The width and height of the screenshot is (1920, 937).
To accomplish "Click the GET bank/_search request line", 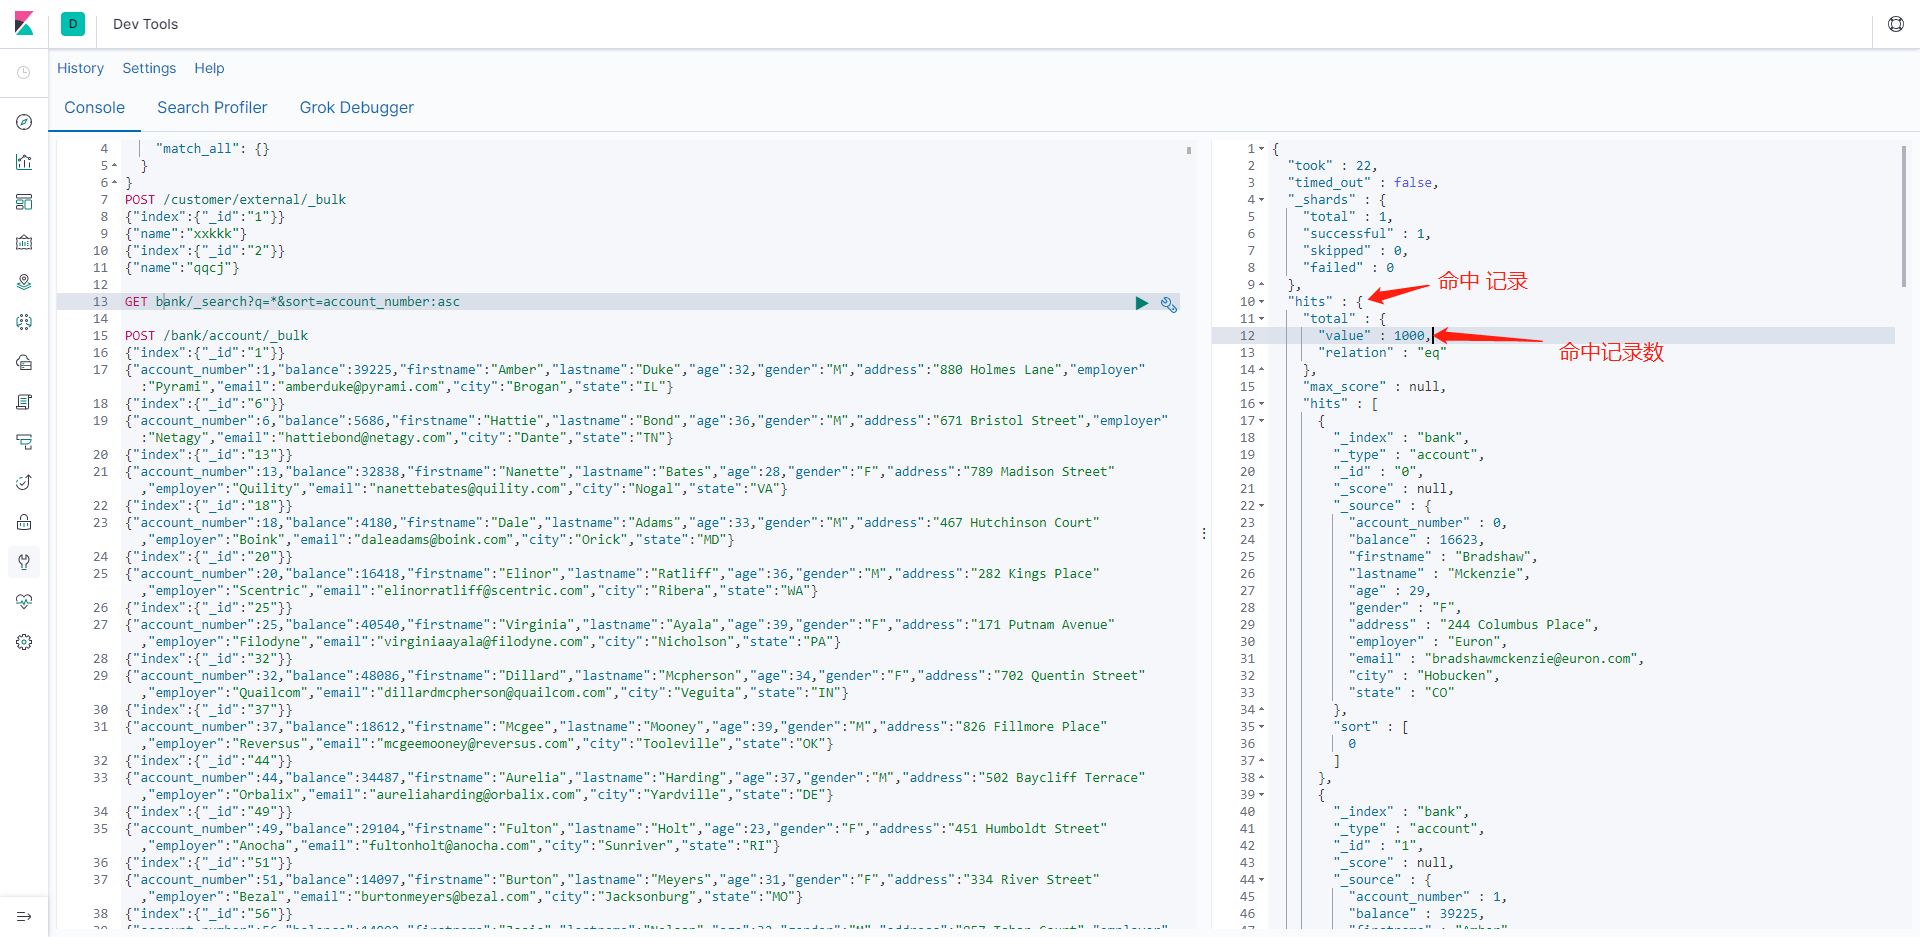I will click(292, 302).
